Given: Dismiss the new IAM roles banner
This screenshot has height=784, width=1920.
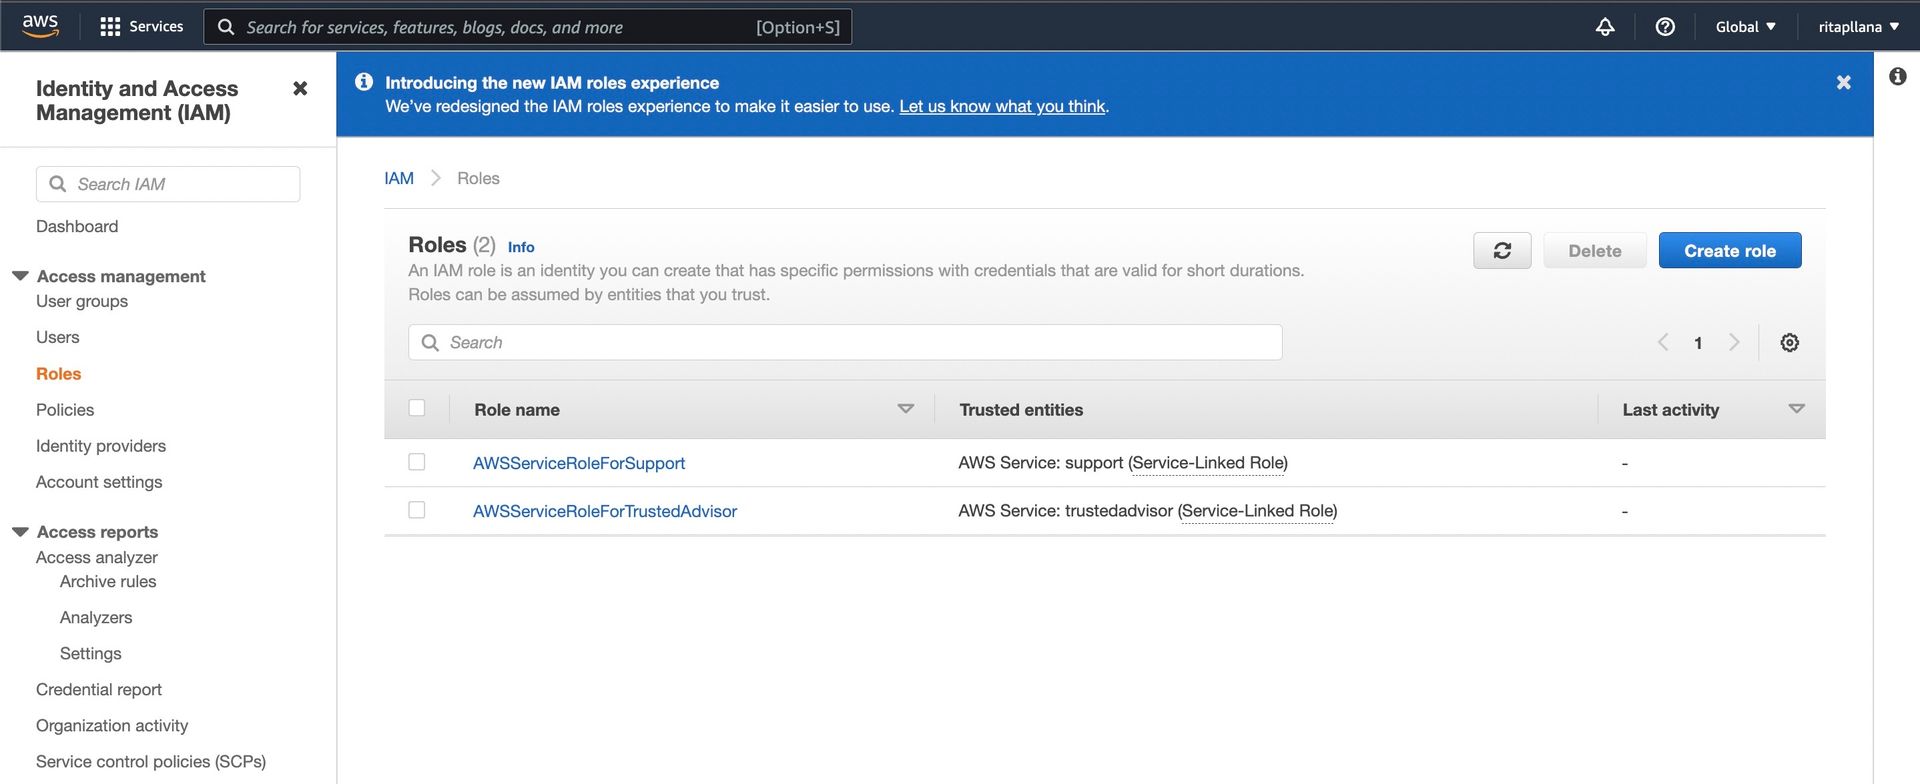Looking at the screenshot, I should pos(1844,82).
